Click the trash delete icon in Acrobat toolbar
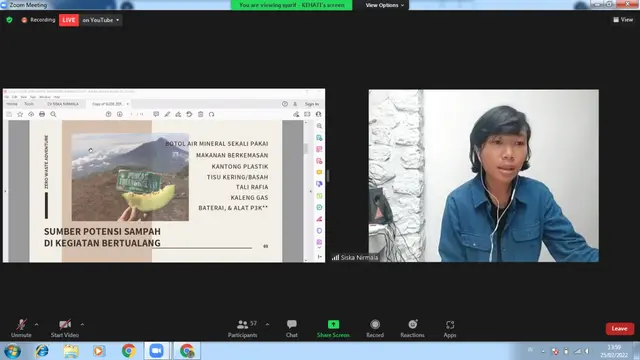The width and height of the screenshot is (640, 360). (200, 114)
